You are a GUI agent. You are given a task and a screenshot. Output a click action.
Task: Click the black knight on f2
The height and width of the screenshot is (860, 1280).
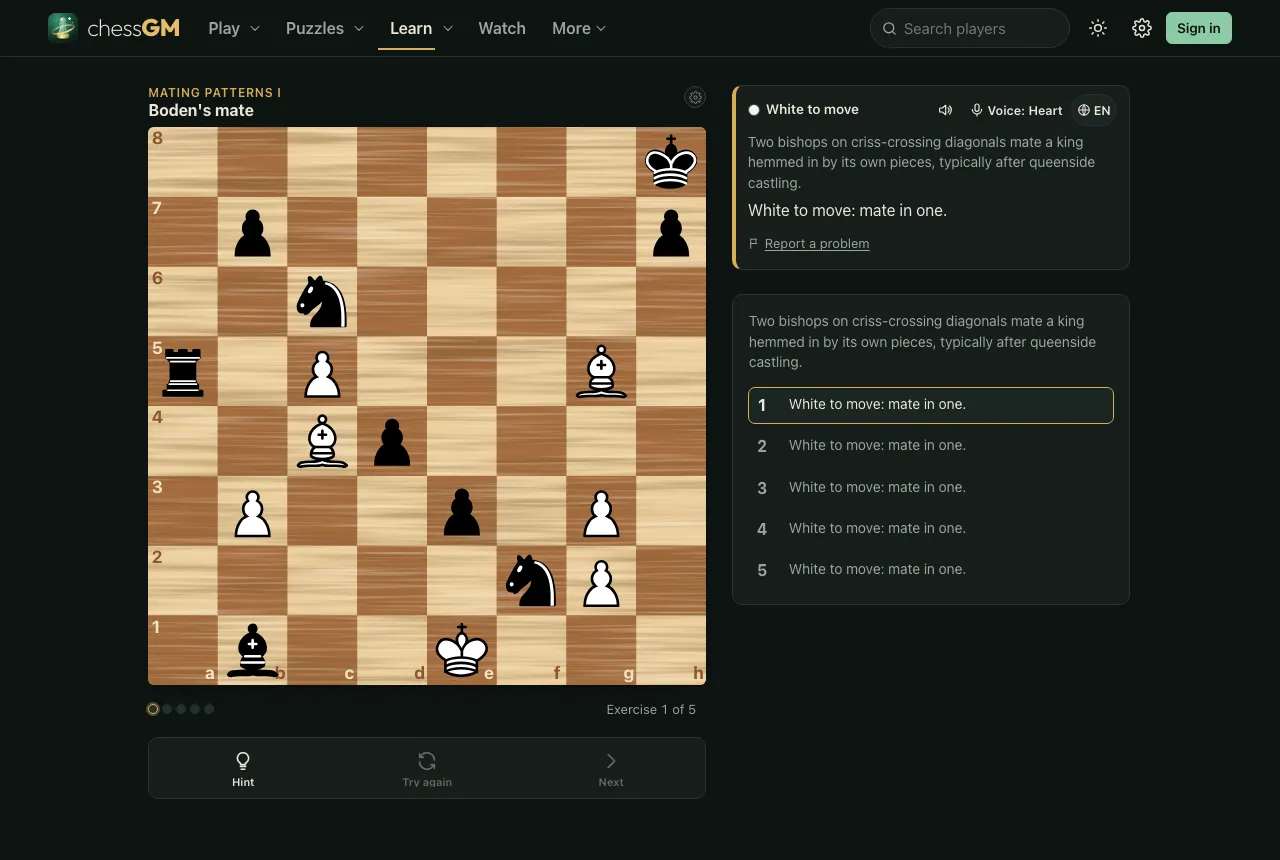532,580
